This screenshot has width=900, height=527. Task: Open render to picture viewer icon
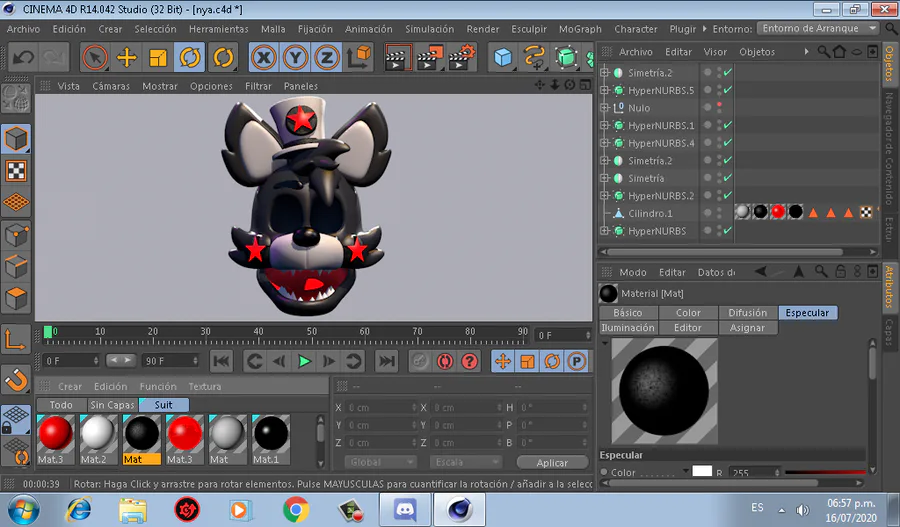coord(429,57)
